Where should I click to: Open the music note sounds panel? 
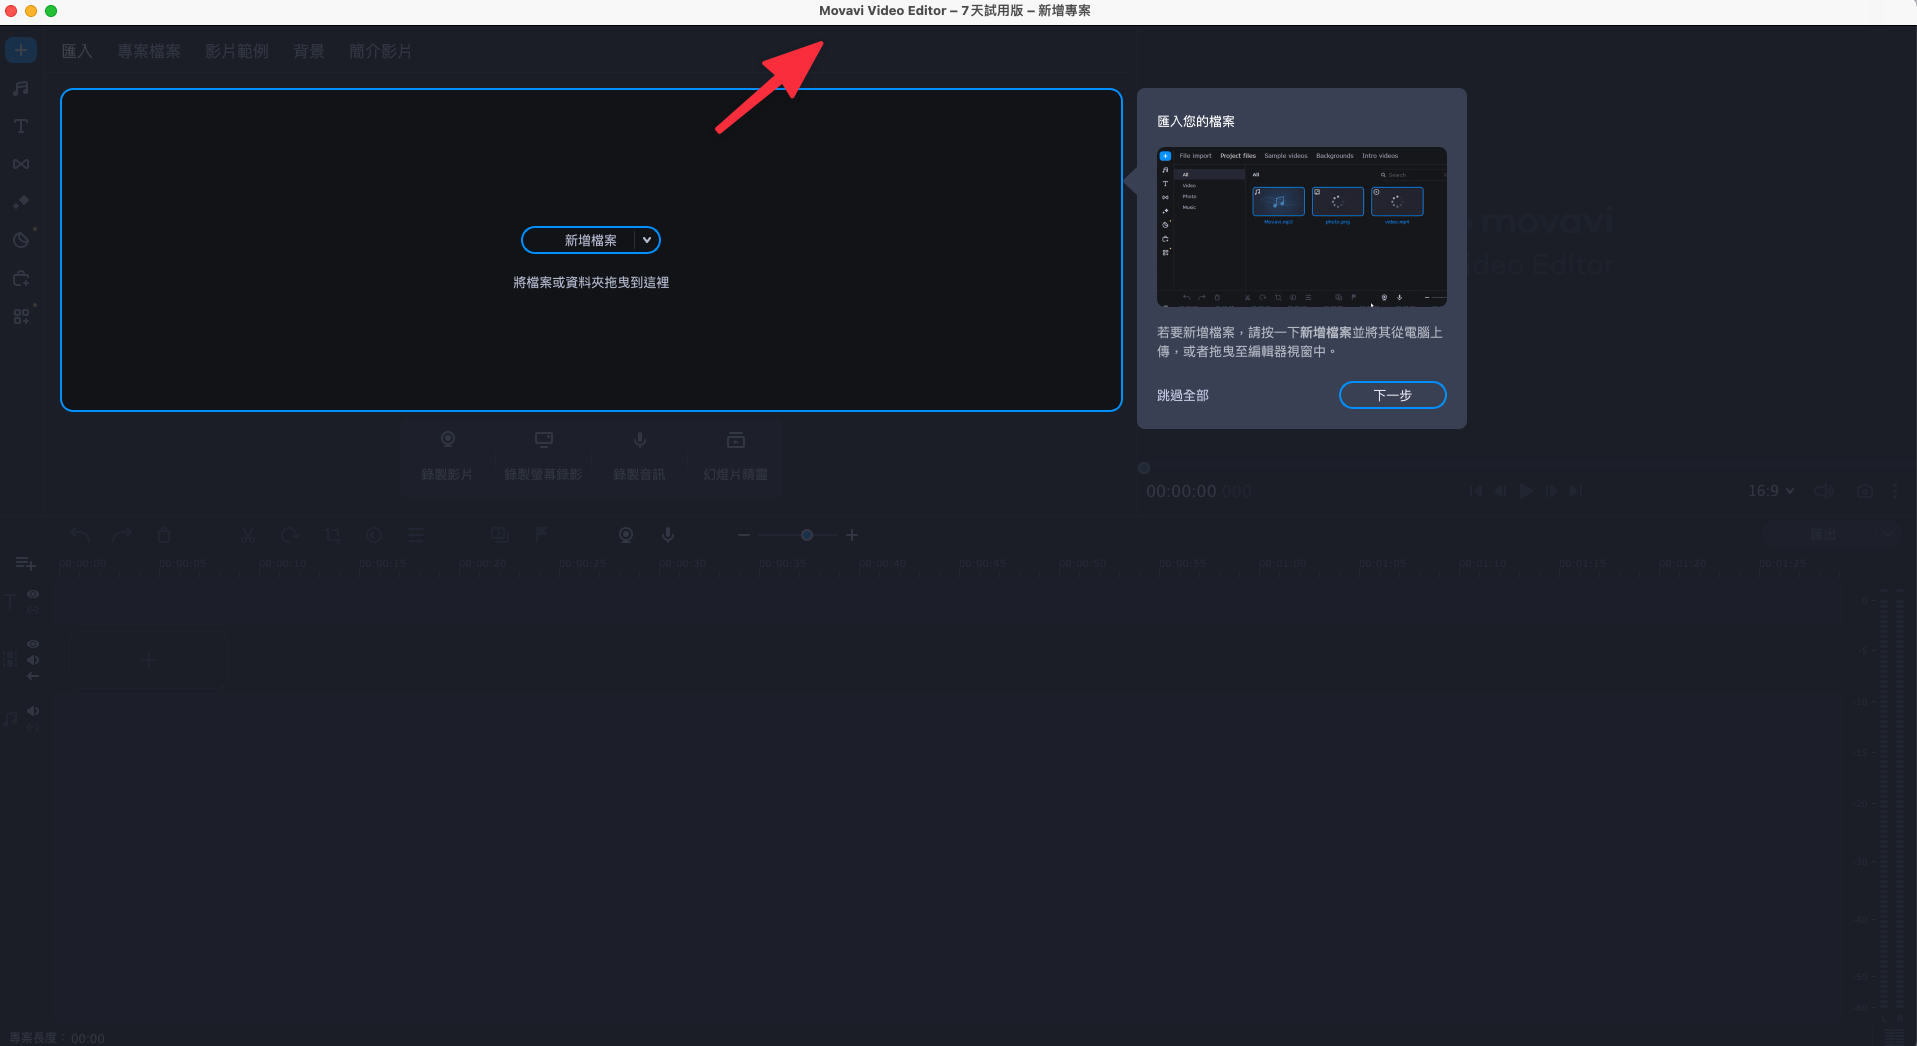tap(21, 88)
